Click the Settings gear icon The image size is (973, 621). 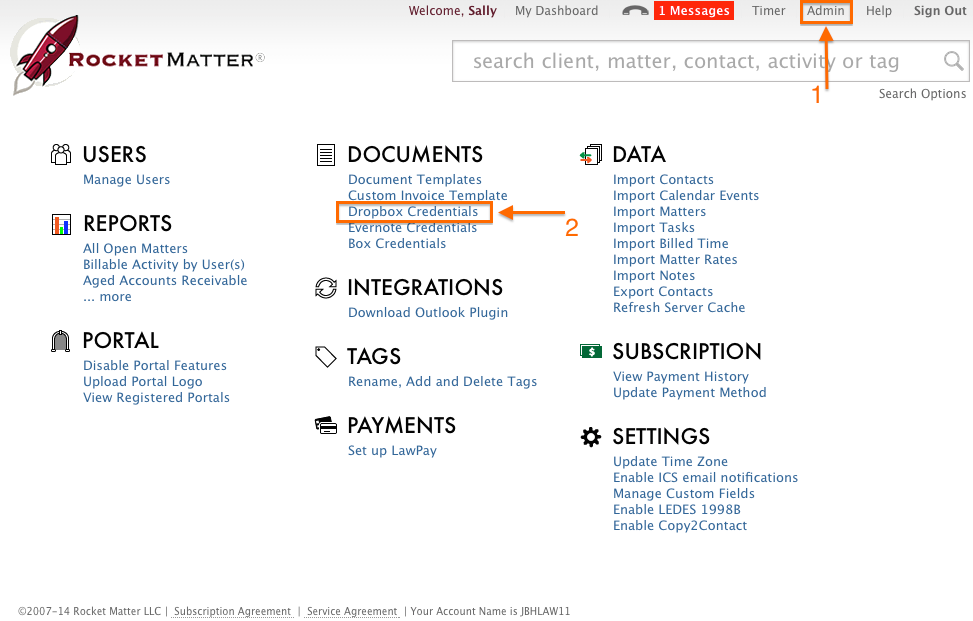591,436
